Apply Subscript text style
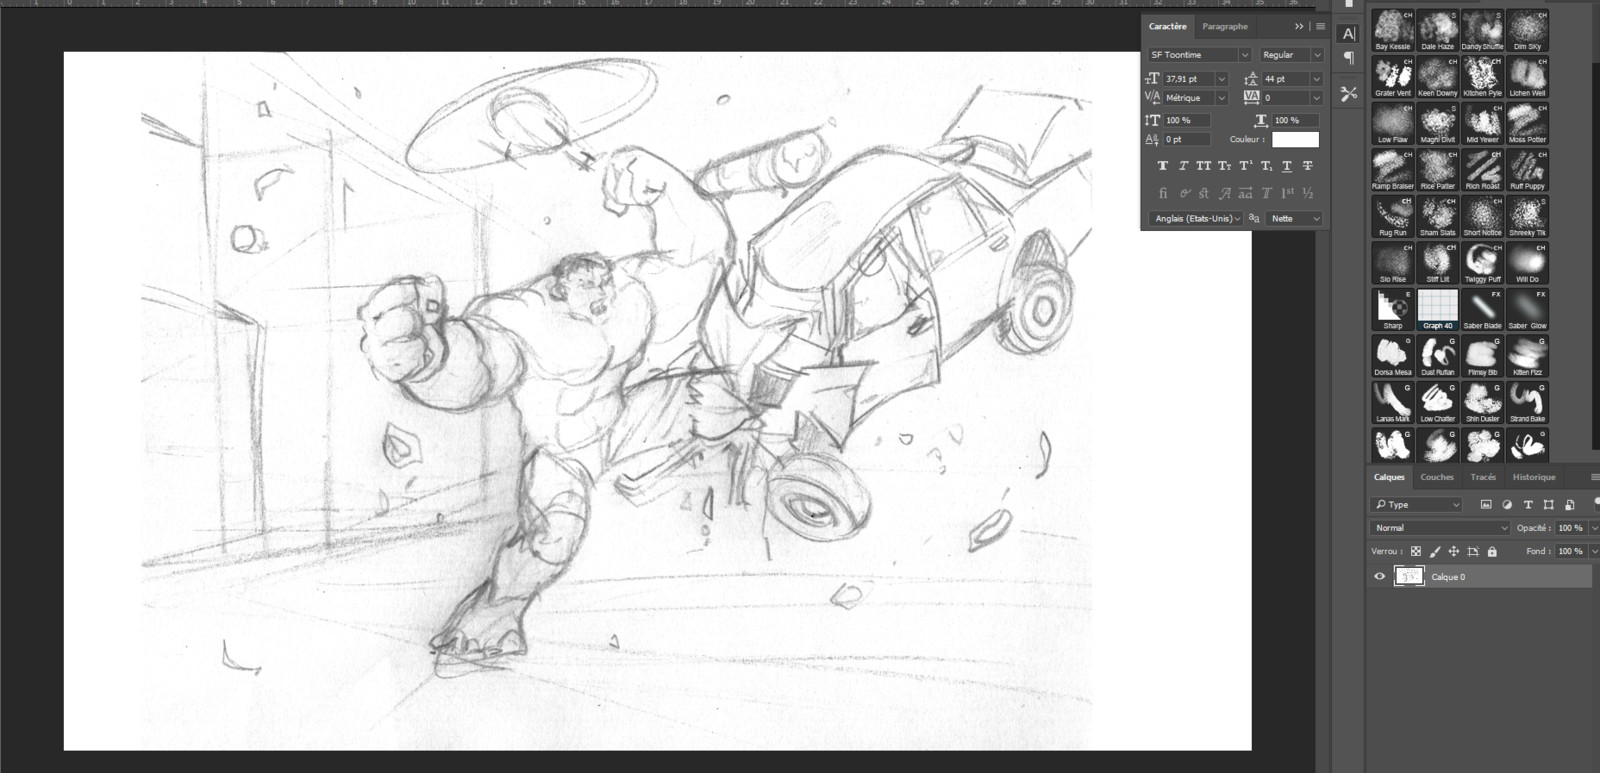Viewport: 1600px width, 773px height. click(1266, 166)
